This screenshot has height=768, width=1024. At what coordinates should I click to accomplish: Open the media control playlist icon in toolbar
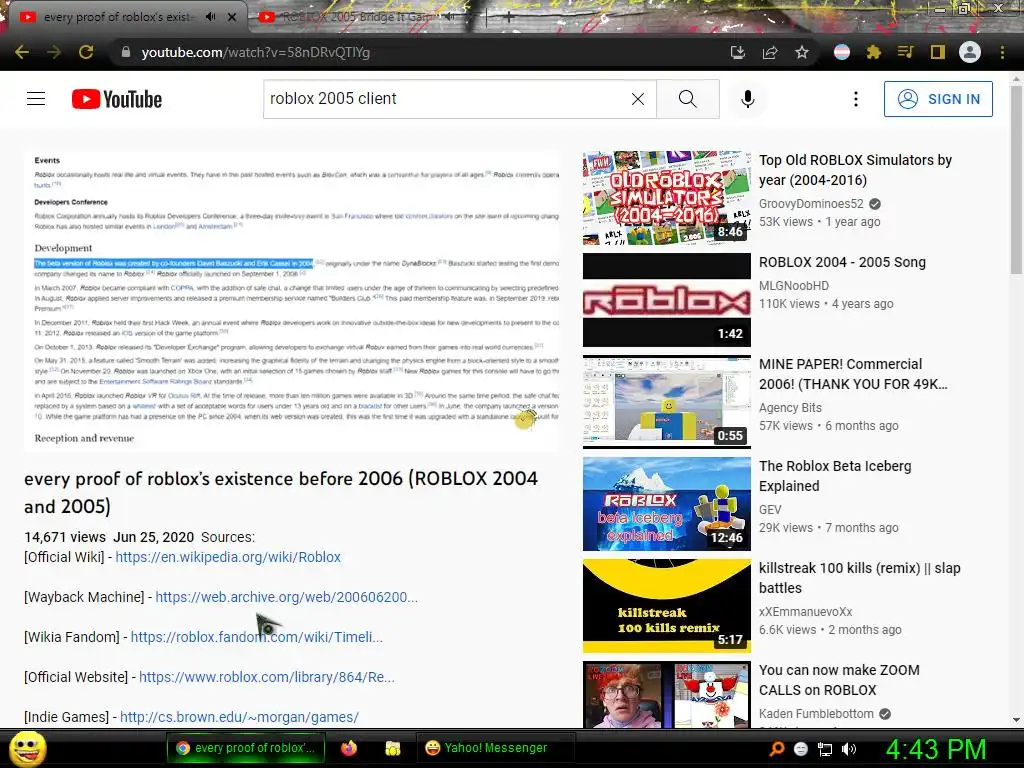[906, 52]
